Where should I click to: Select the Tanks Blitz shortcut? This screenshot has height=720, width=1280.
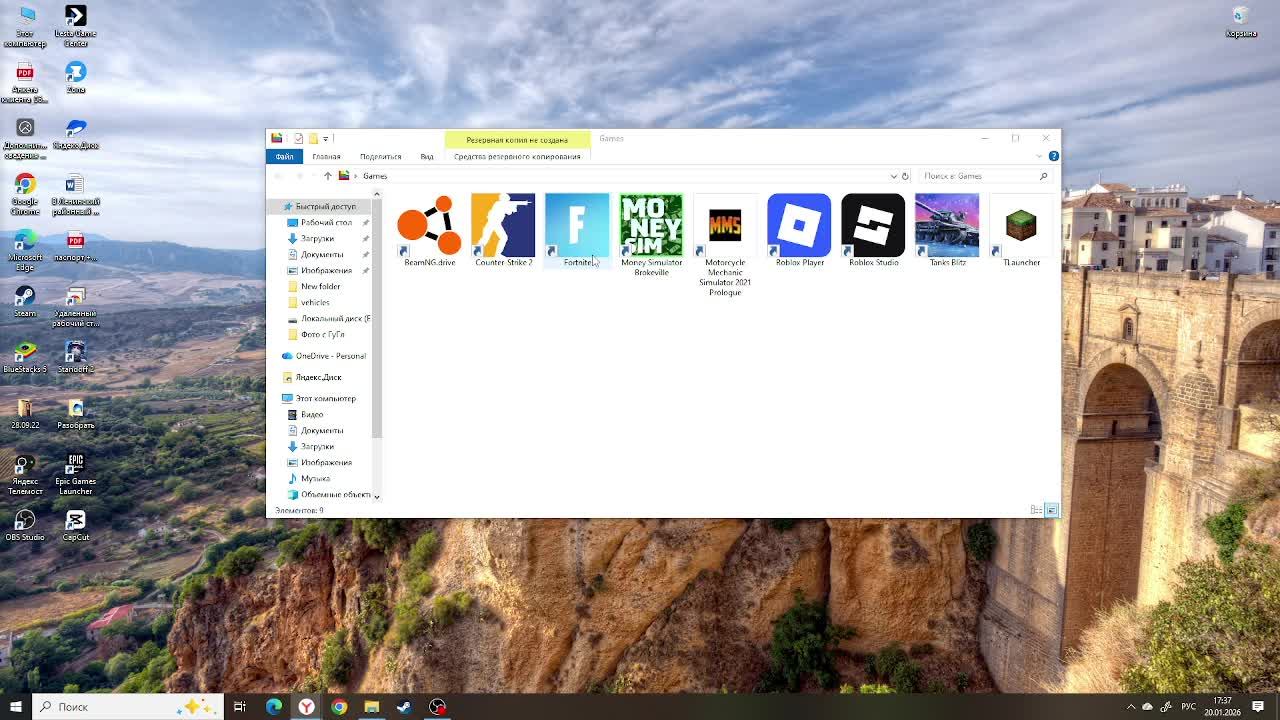pos(947,231)
